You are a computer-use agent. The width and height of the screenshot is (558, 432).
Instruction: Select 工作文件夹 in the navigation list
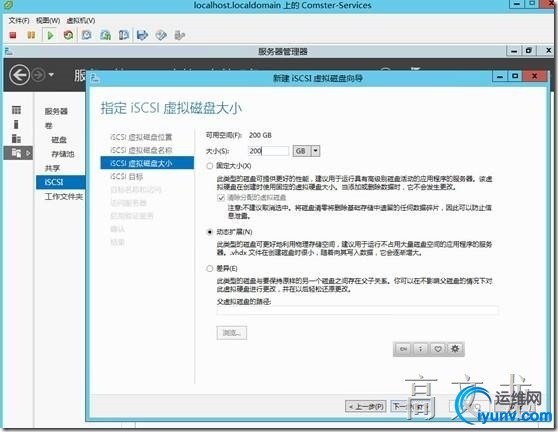pos(64,196)
